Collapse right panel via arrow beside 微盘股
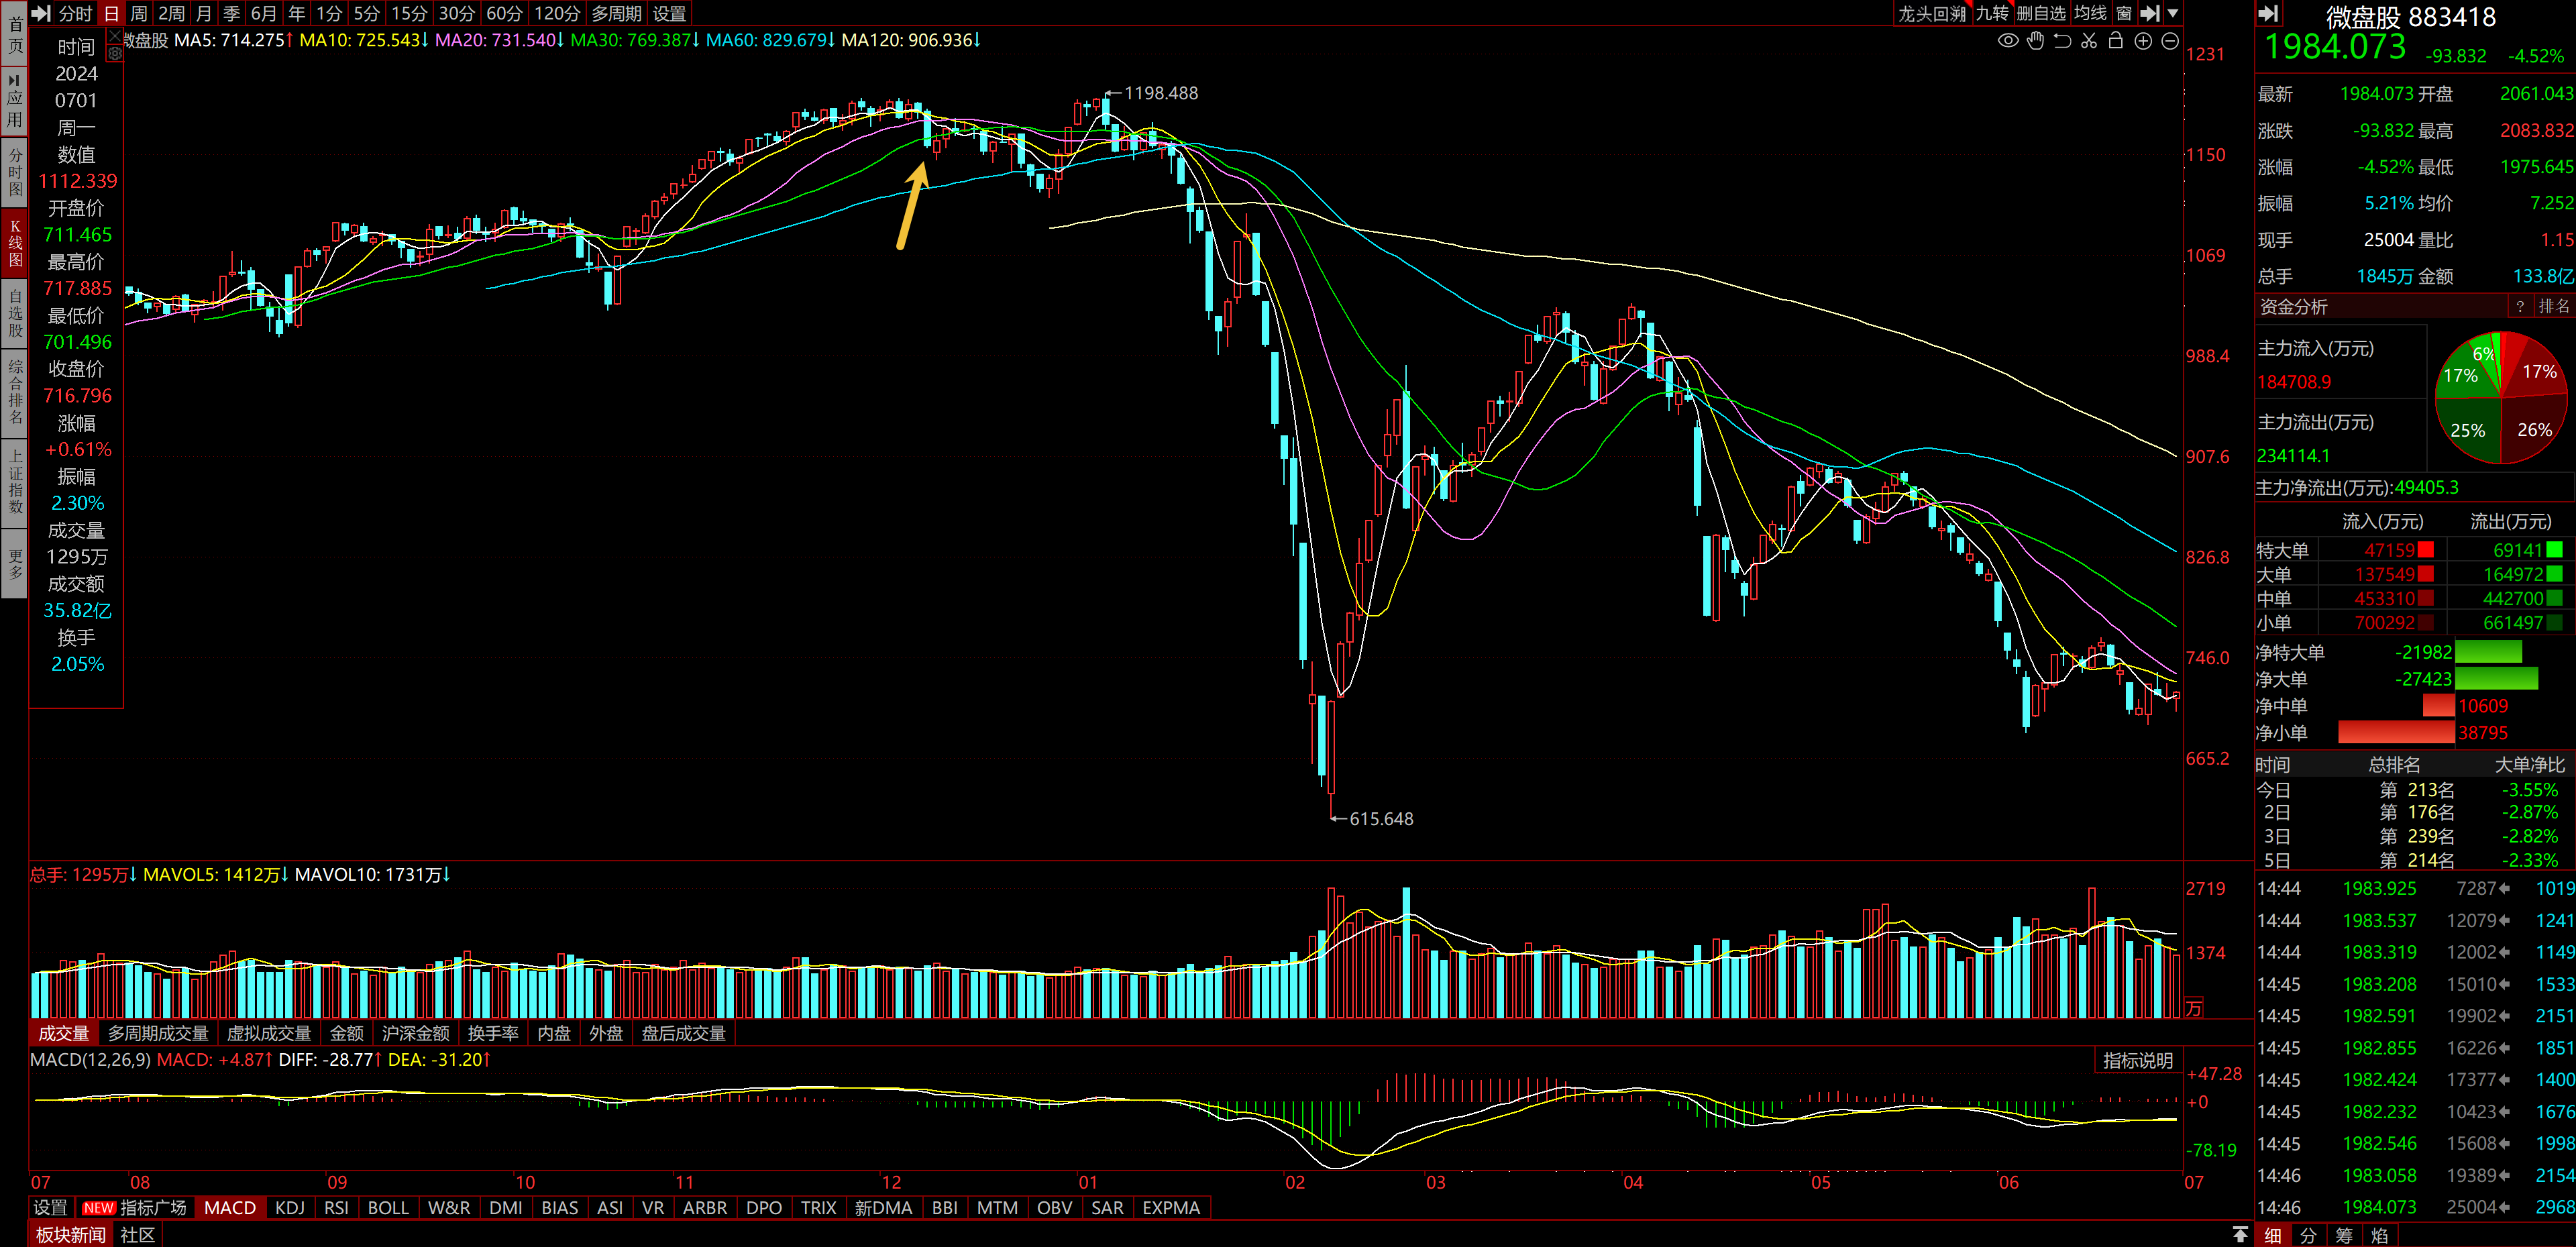The width and height of the screenshot is (2576, 1247). coord(2269,13)
